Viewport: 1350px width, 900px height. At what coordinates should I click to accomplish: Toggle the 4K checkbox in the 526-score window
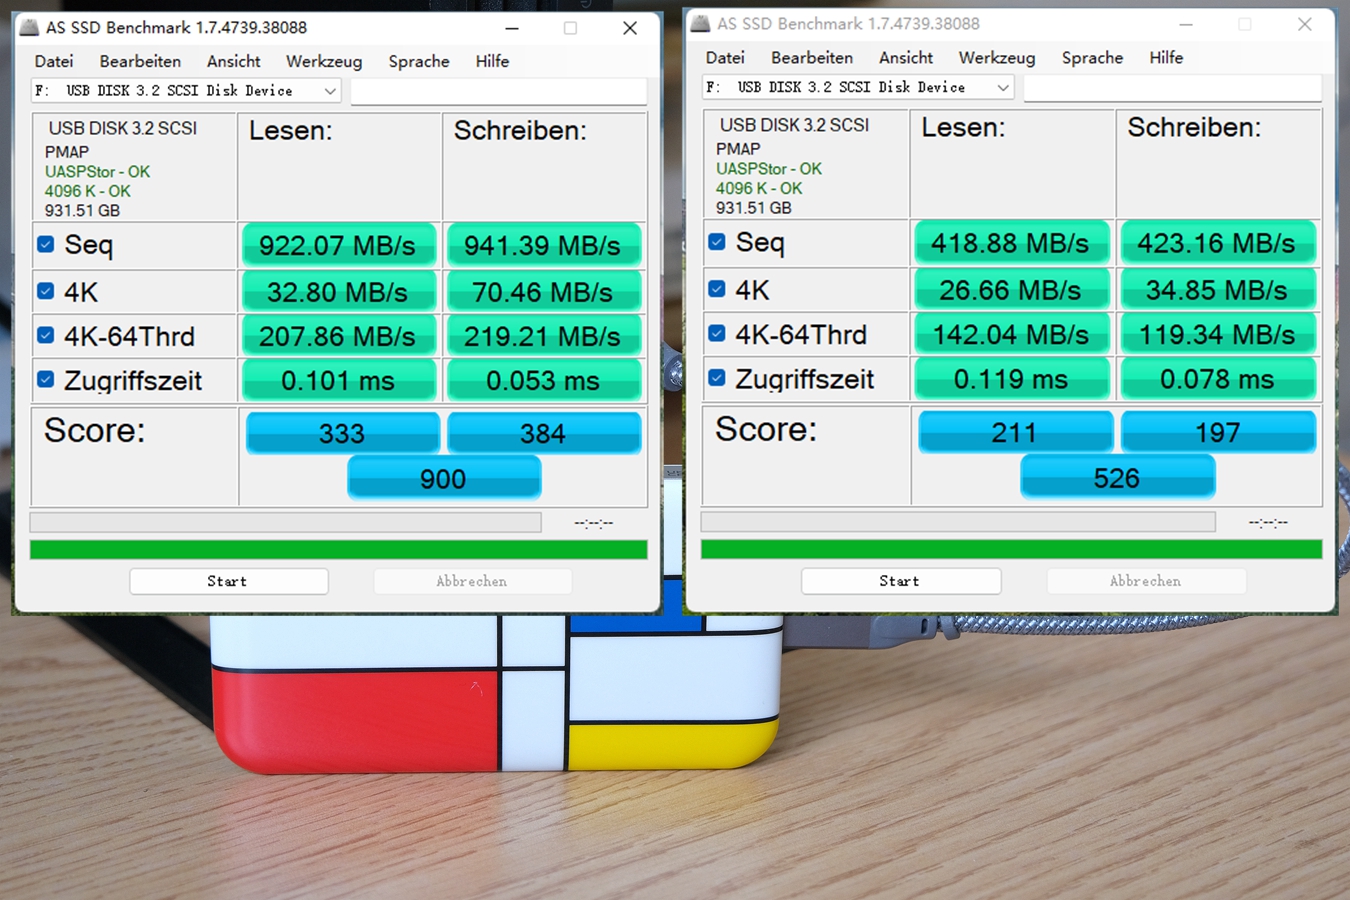point(717,289)
